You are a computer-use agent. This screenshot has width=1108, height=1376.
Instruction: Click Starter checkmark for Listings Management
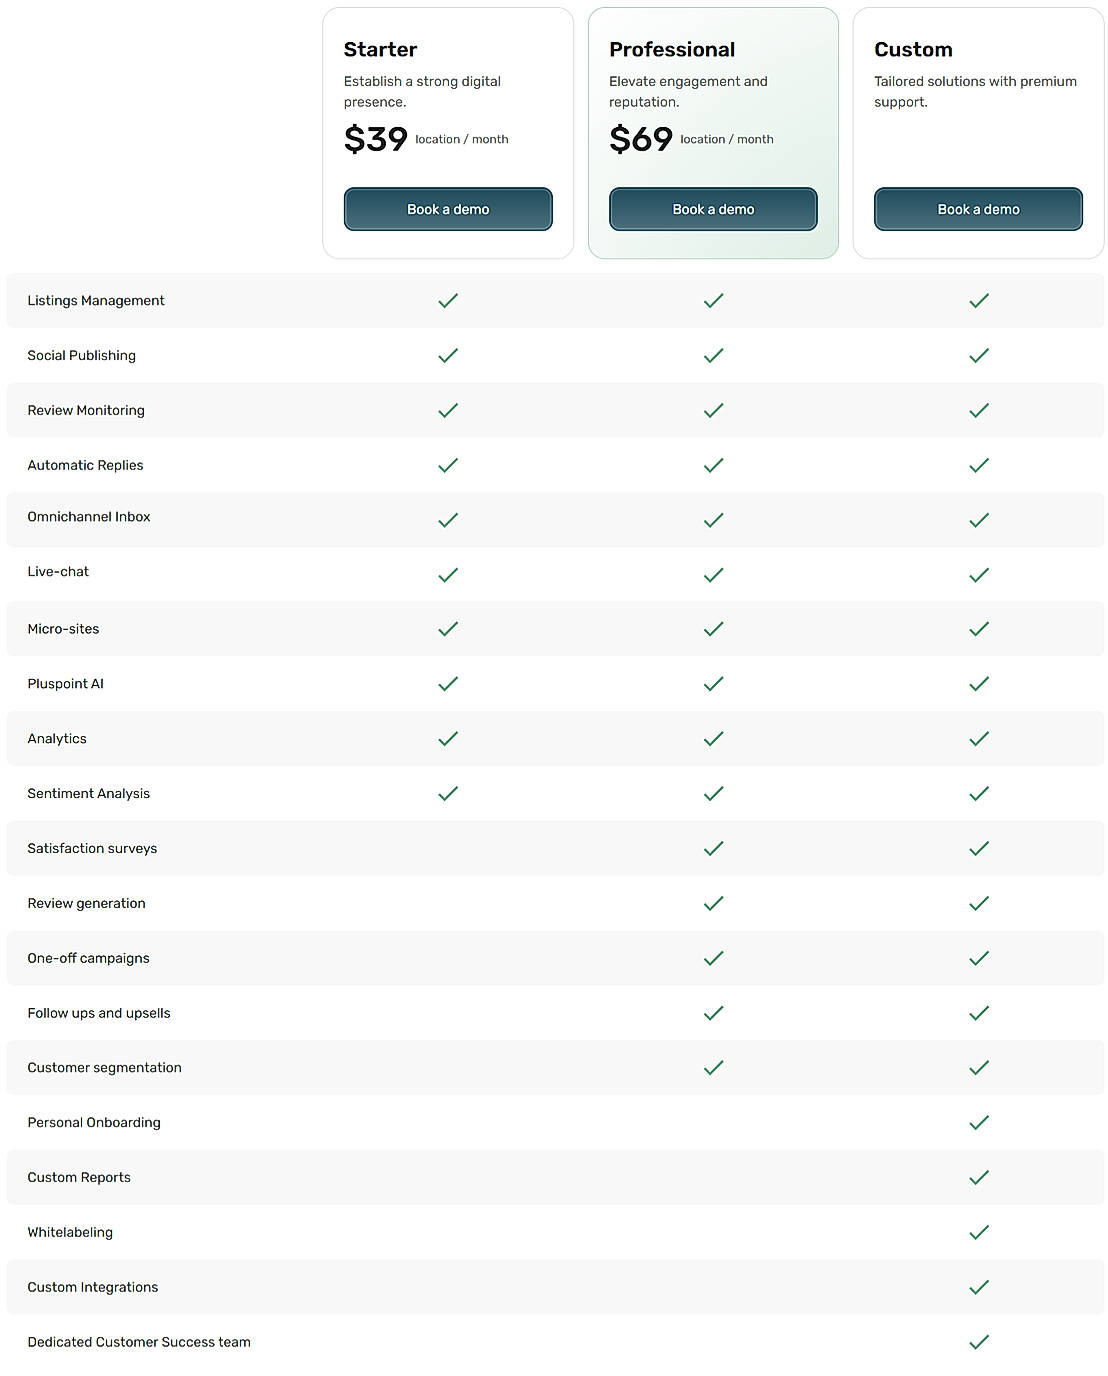448,300
